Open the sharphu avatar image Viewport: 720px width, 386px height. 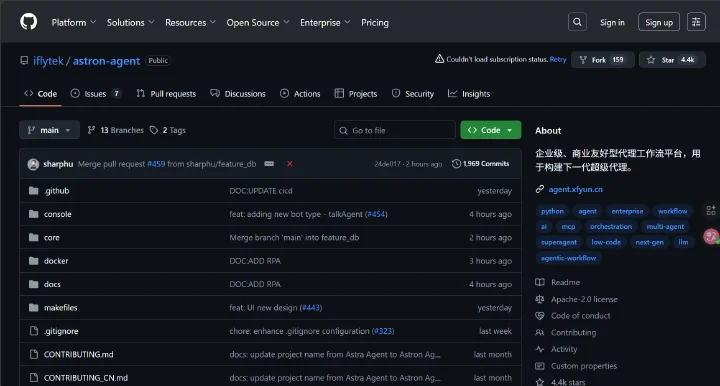pos(33,164)
